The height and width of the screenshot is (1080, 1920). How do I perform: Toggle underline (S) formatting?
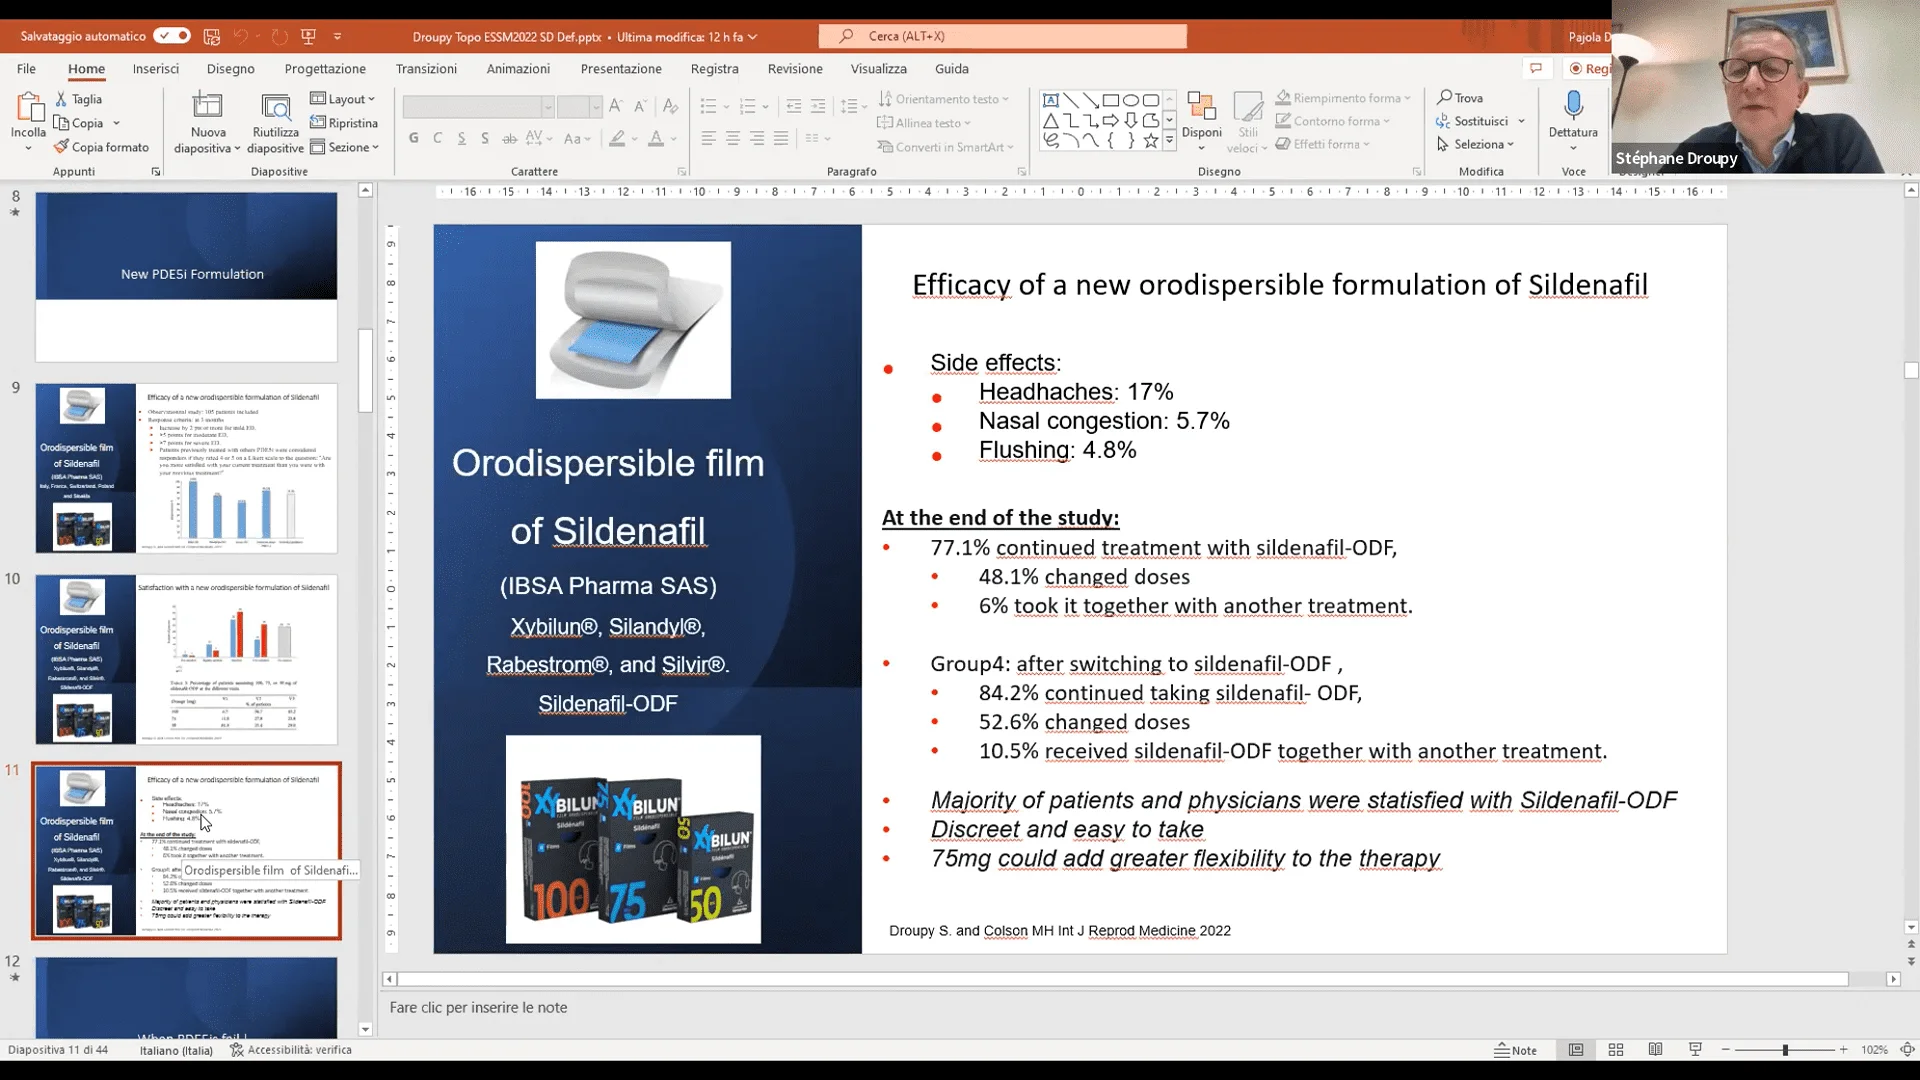point(461,138)
